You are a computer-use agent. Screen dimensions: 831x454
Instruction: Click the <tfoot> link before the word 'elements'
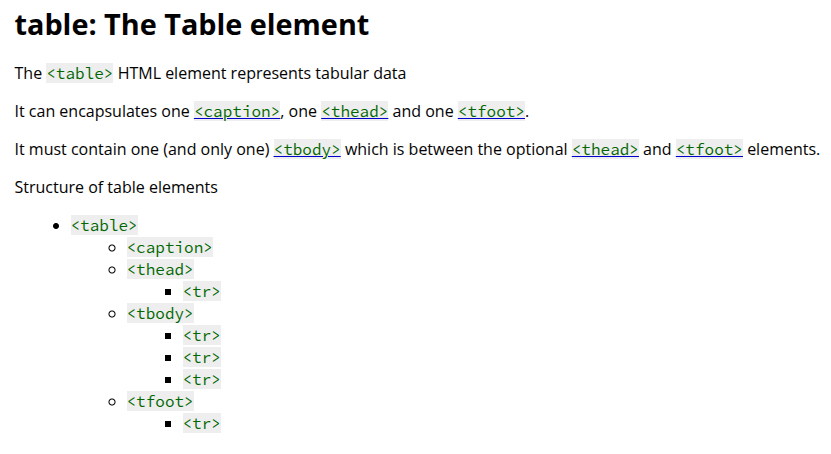(x=709, y=150)
